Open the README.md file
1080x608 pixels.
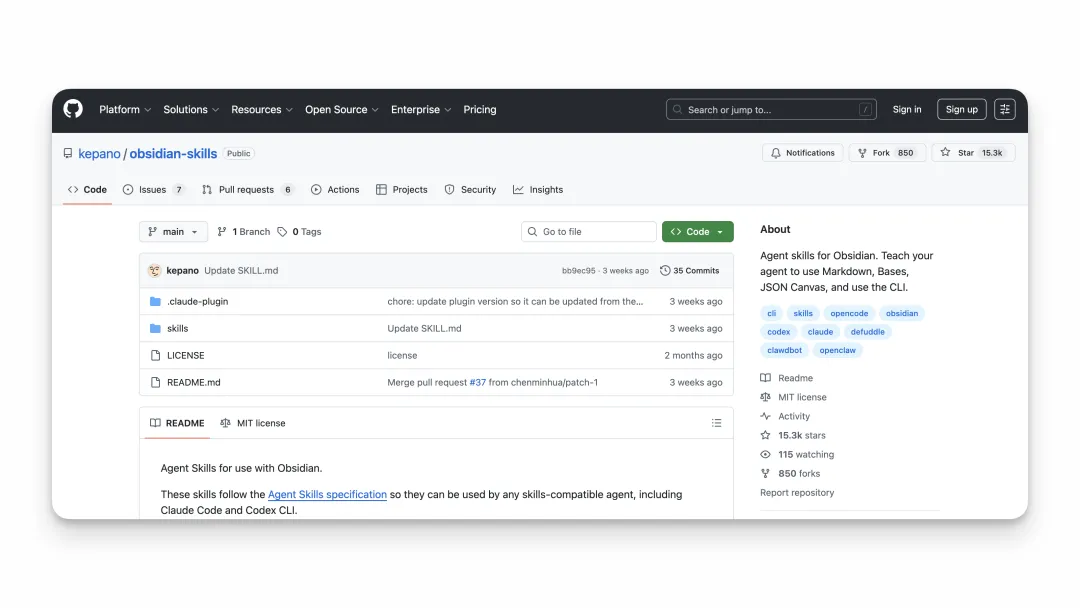tap(194, 382)
